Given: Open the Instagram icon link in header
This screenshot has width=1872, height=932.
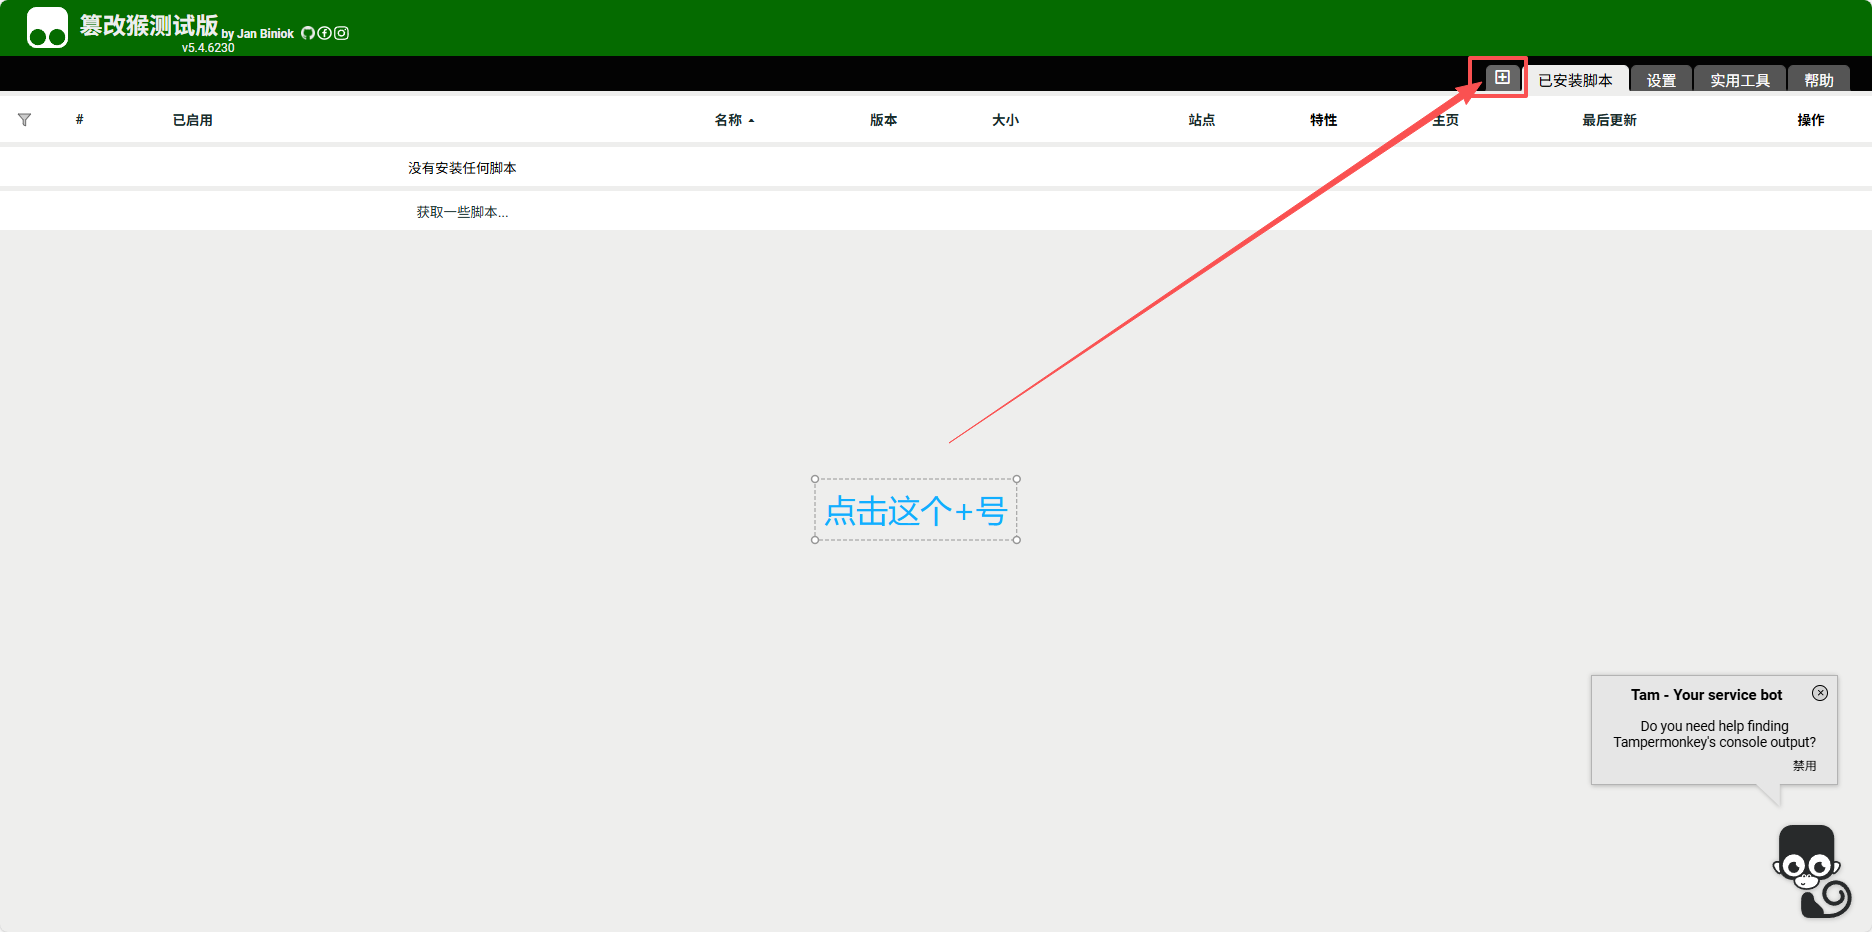Looking at the screenshot, I should [342, 33].
